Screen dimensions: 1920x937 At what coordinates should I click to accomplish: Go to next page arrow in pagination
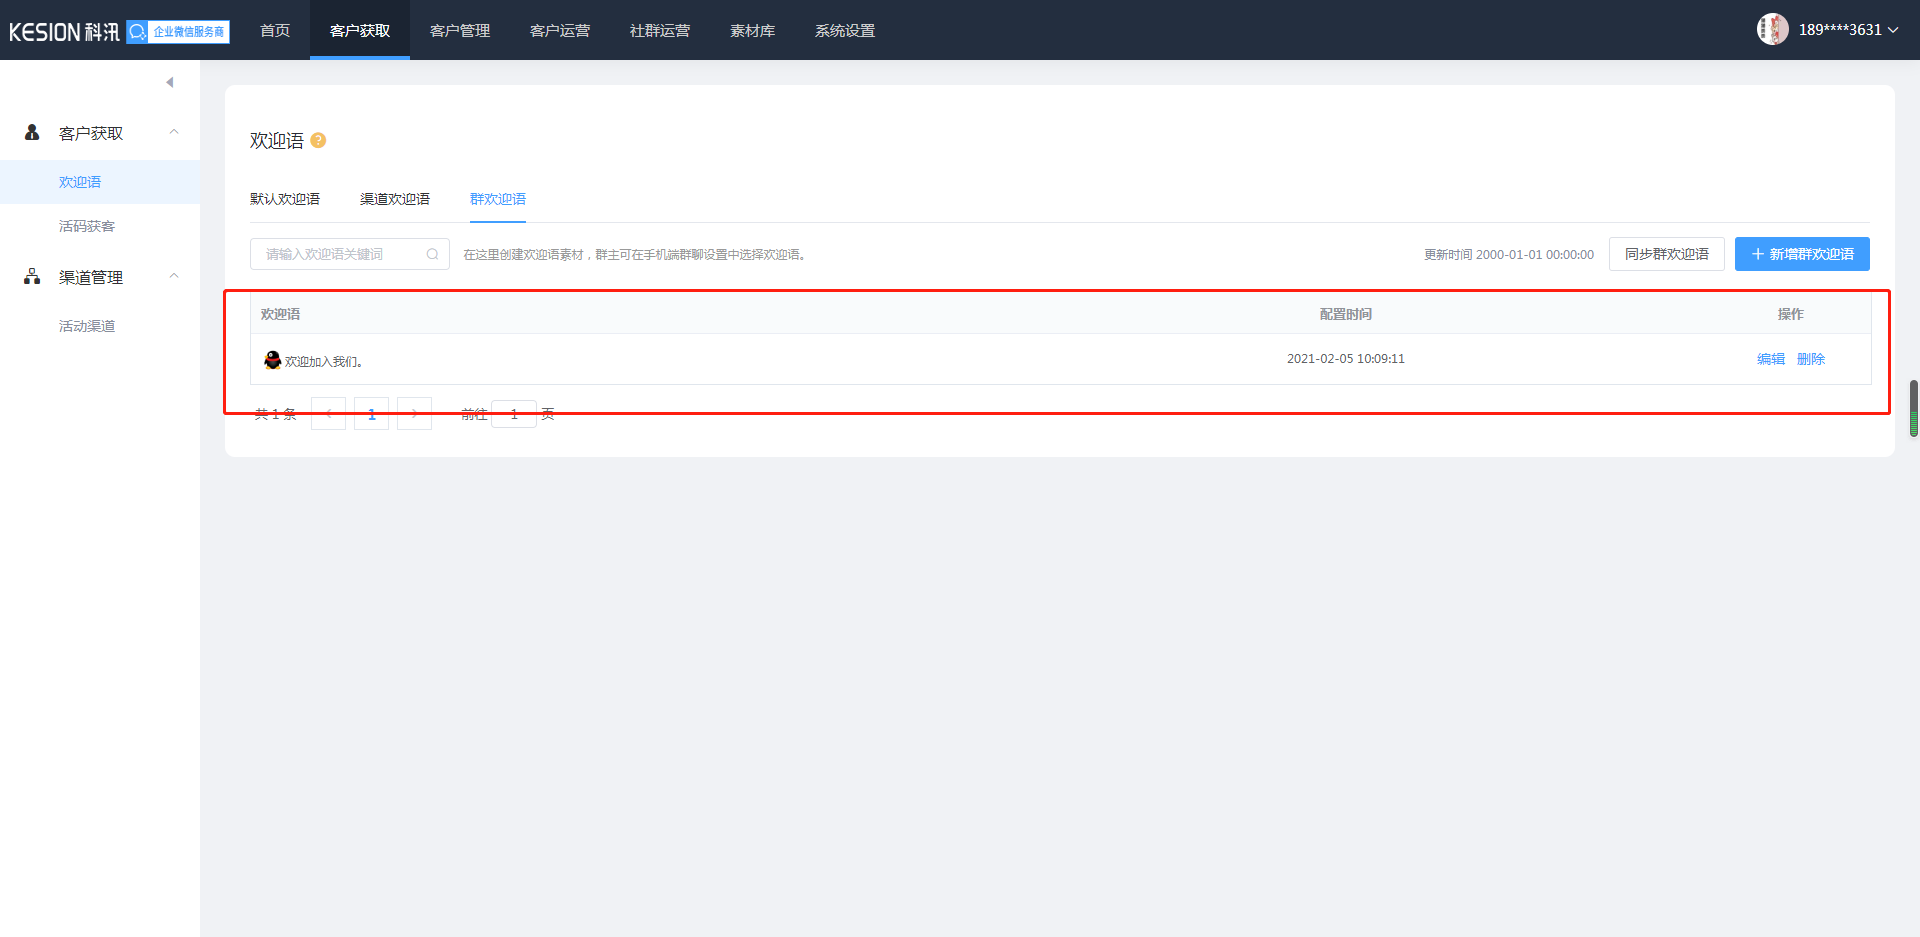pos(414,414)
